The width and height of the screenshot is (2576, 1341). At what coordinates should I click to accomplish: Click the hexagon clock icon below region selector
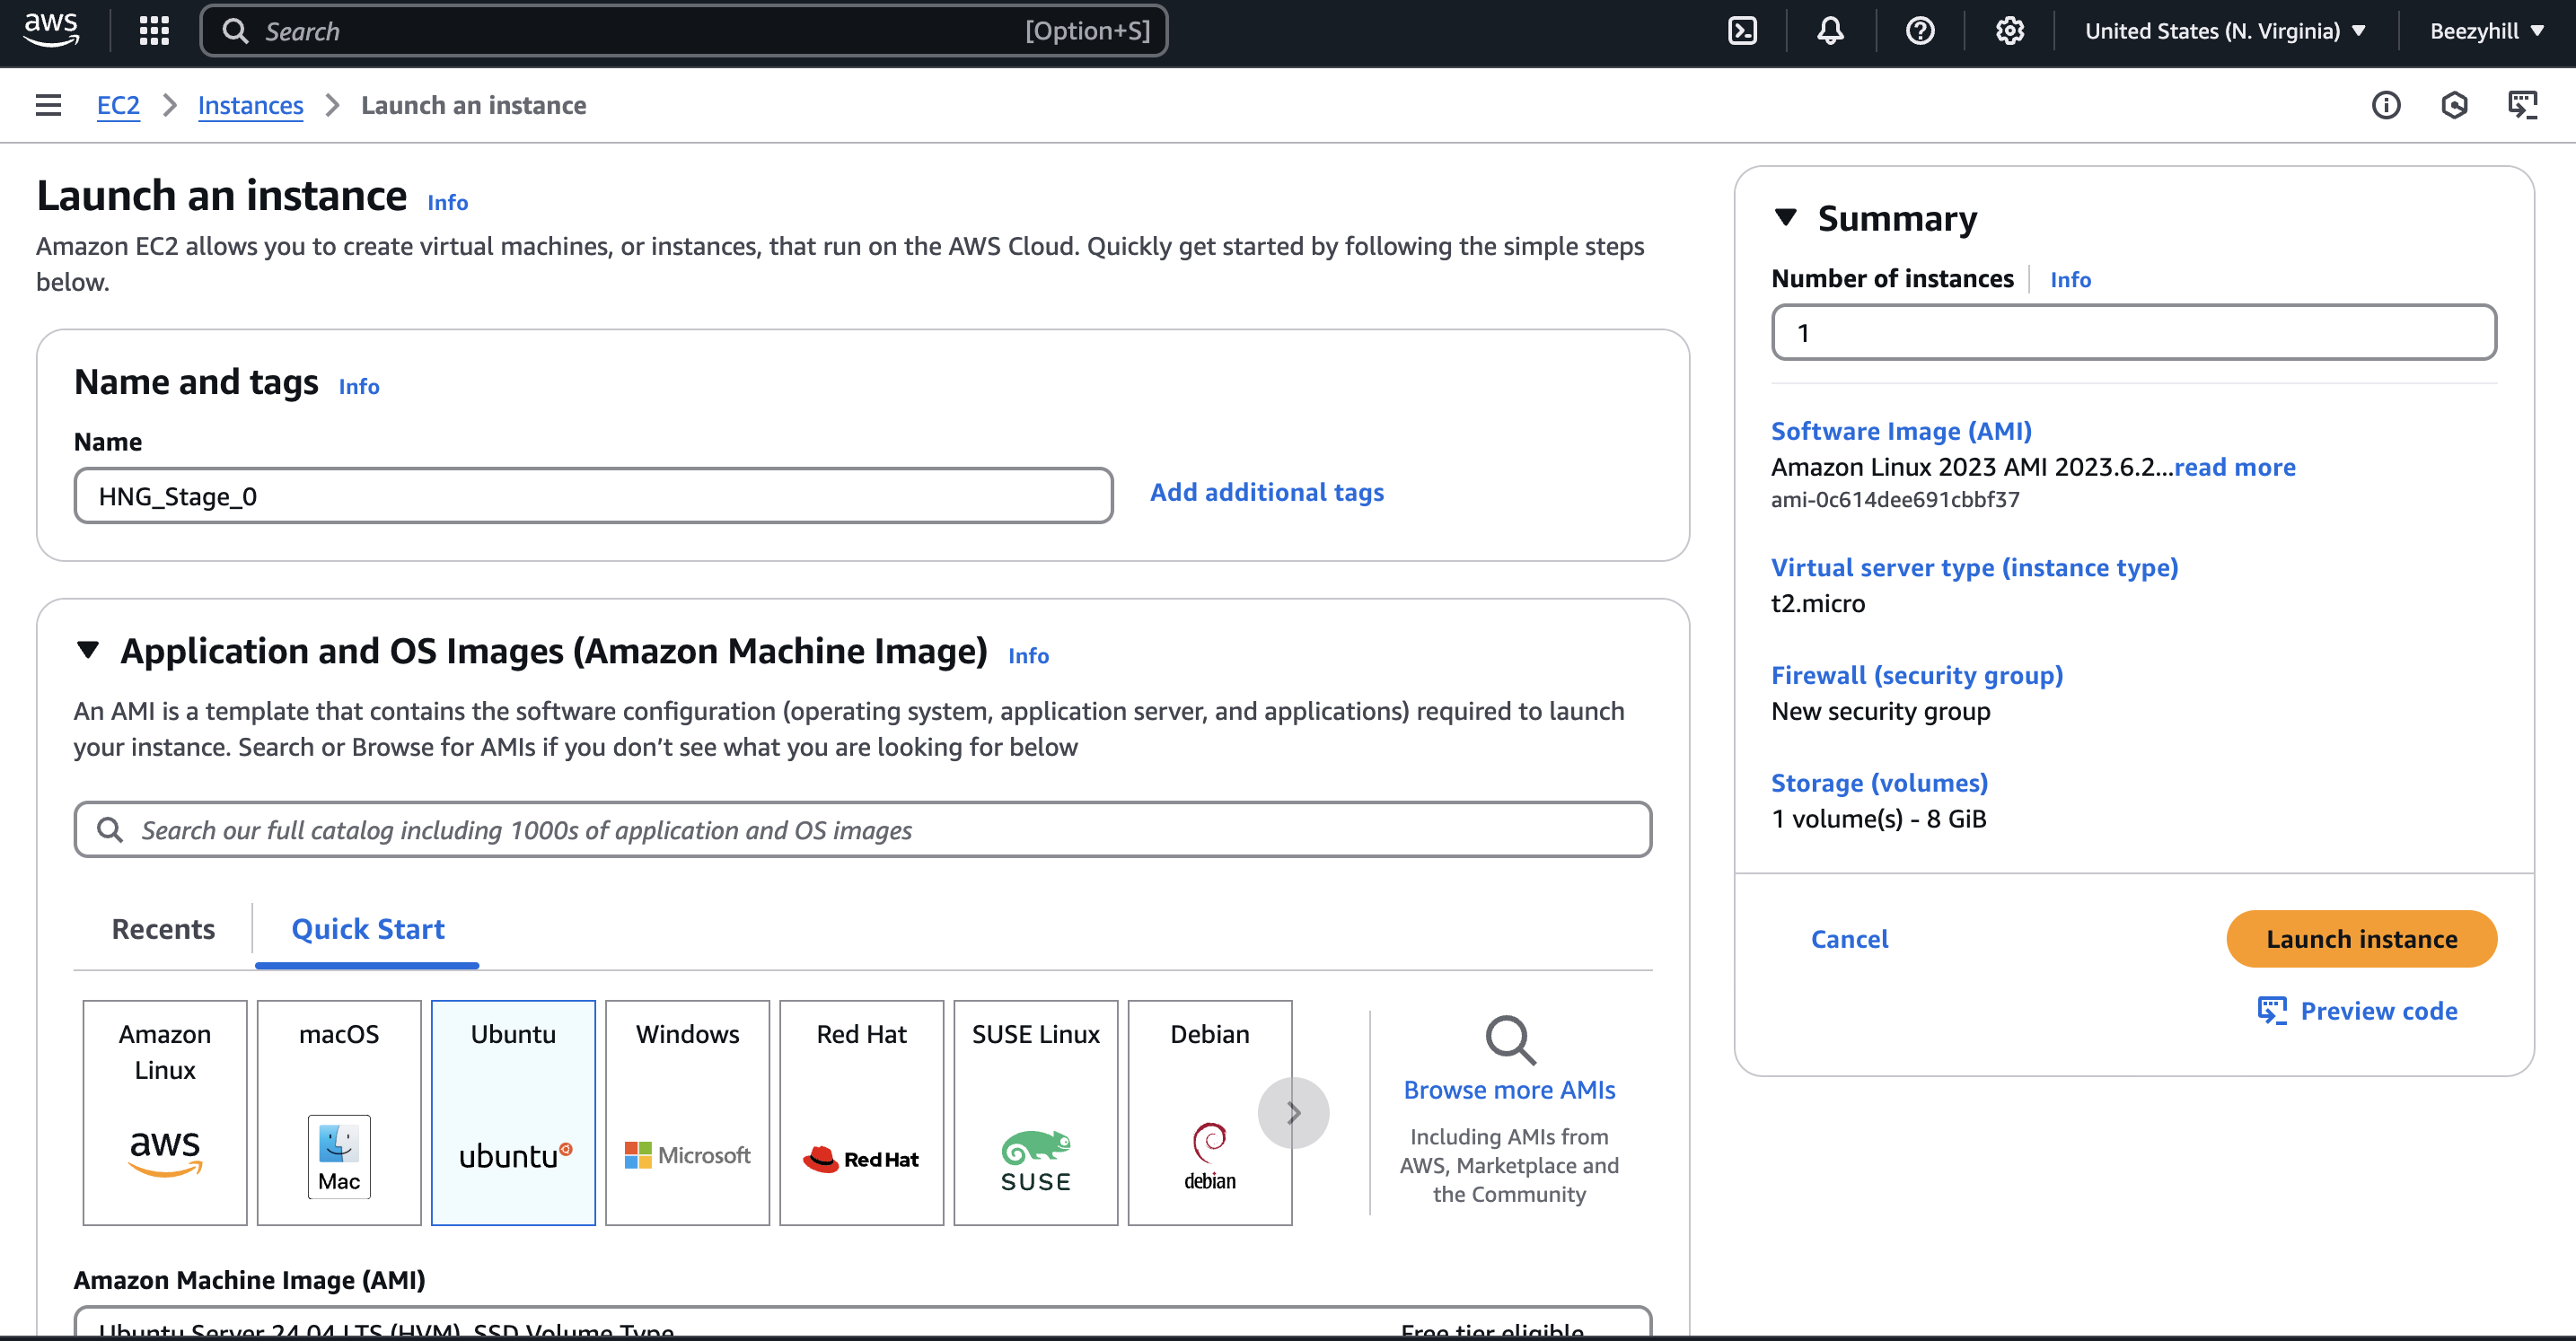click(x=2454, y=105)
